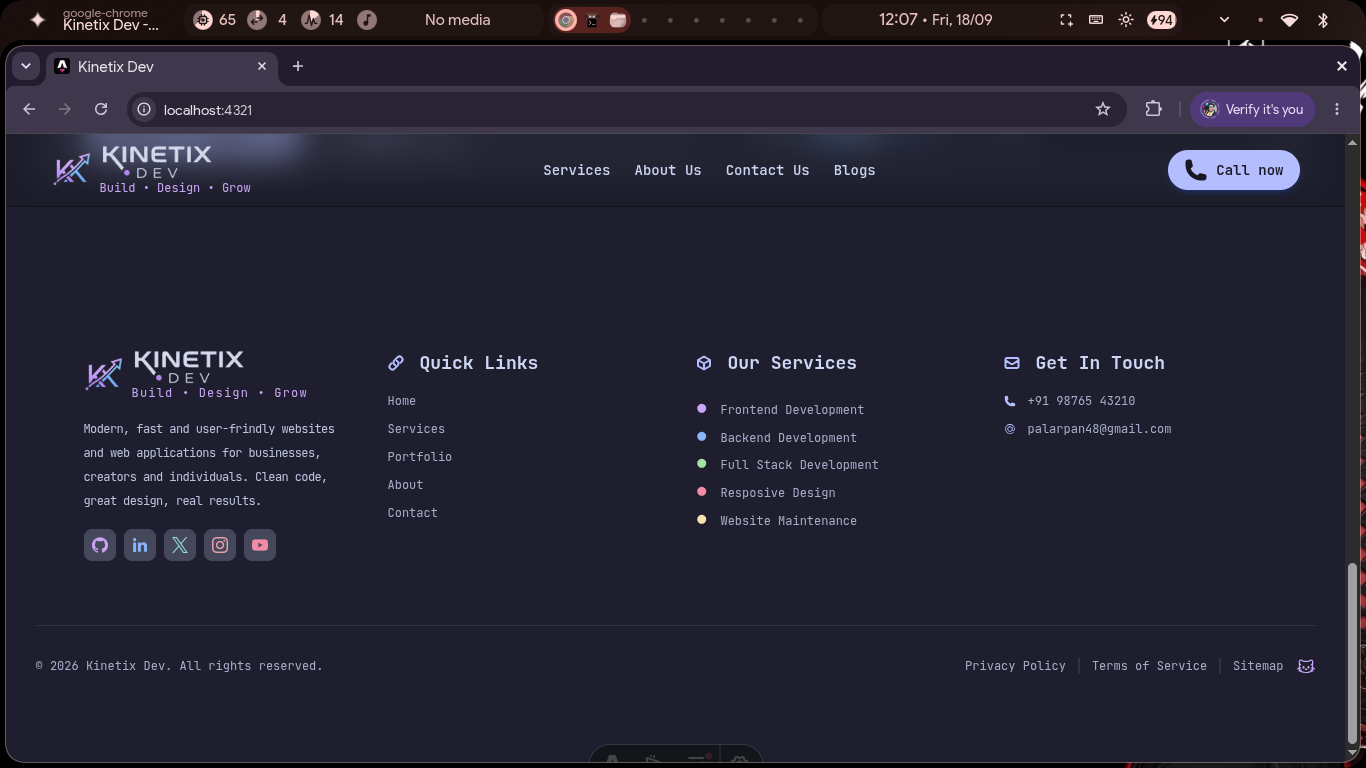Open the Sitemap link
Viewport: 1366px width, 768px height.
1258,666
